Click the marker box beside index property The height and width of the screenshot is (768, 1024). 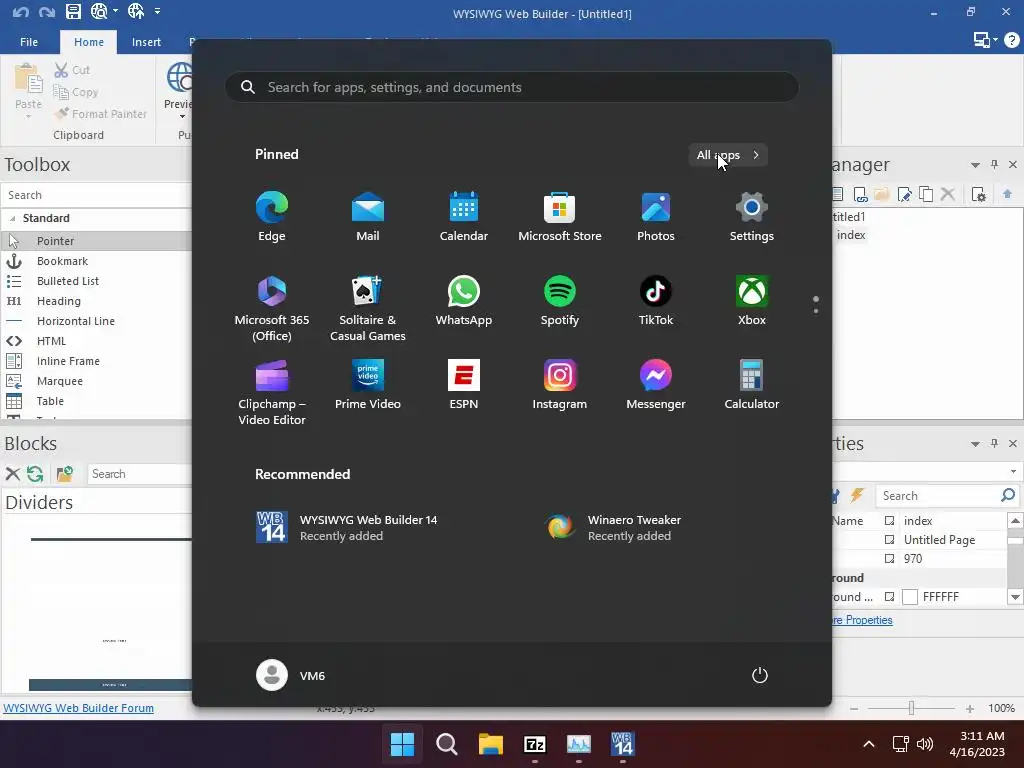(889, 520)
